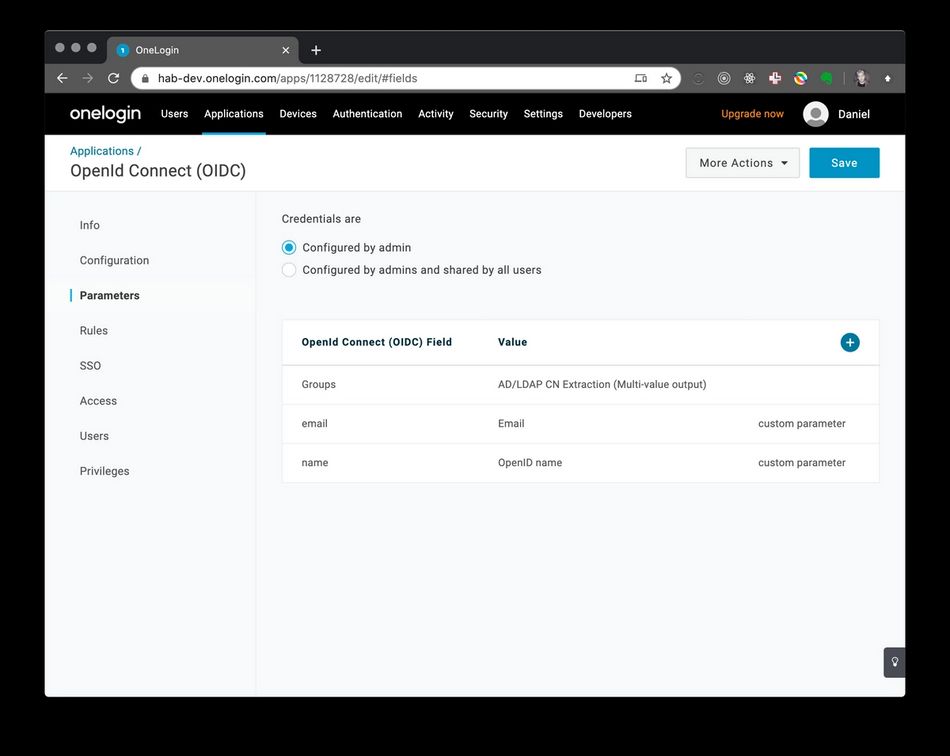Click the green Evernote extension icon

click(x=826, y=78)
